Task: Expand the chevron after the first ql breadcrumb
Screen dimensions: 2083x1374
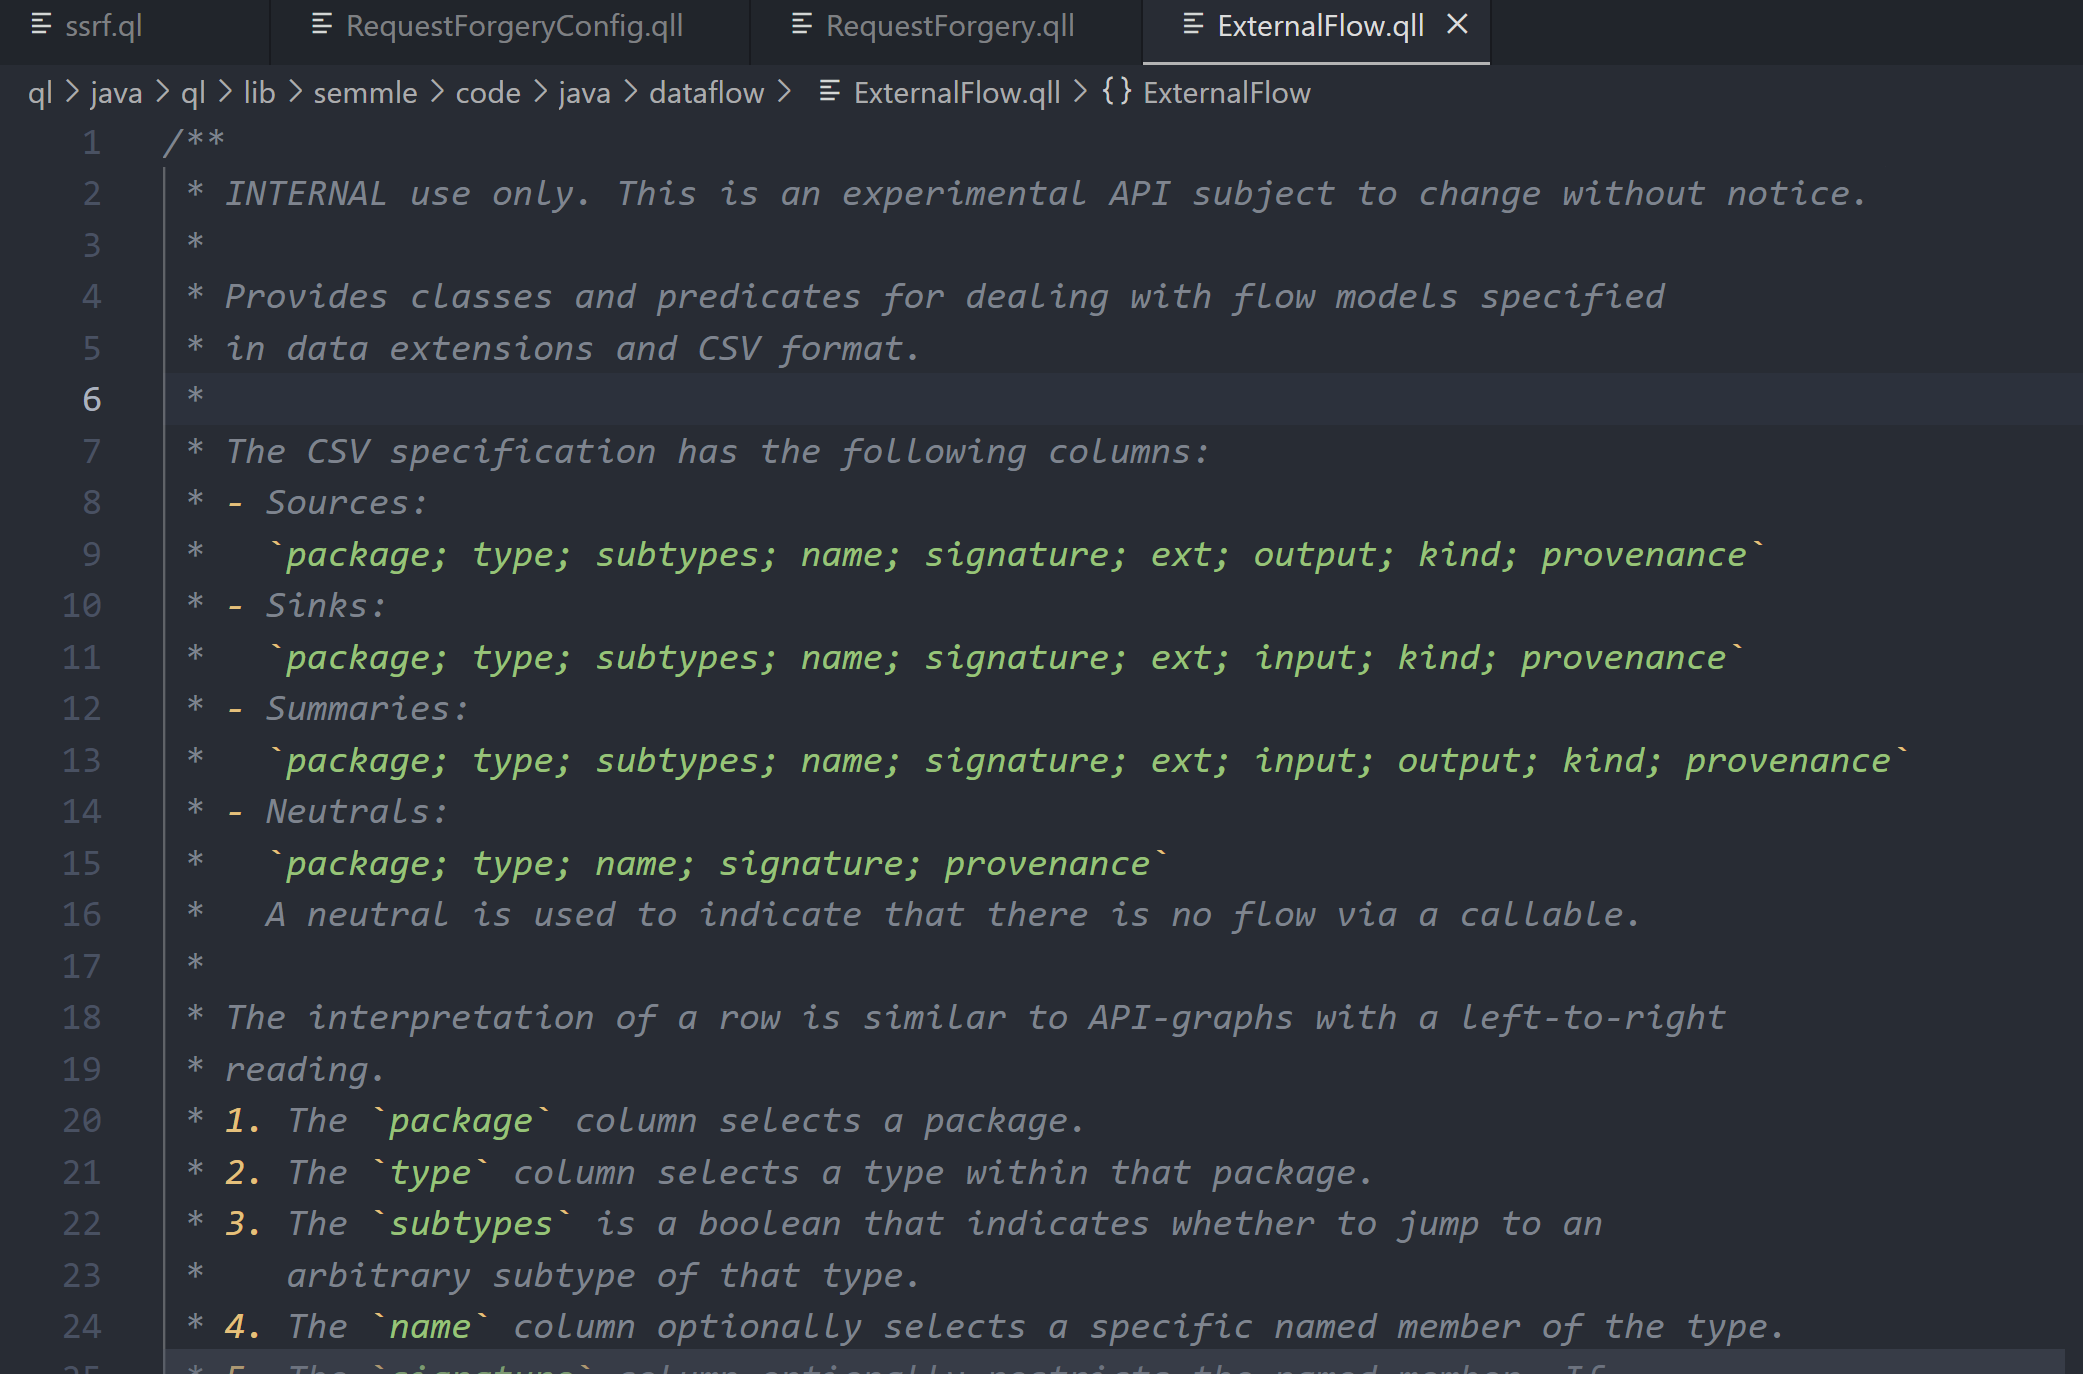Action: [x=72, y=92]
